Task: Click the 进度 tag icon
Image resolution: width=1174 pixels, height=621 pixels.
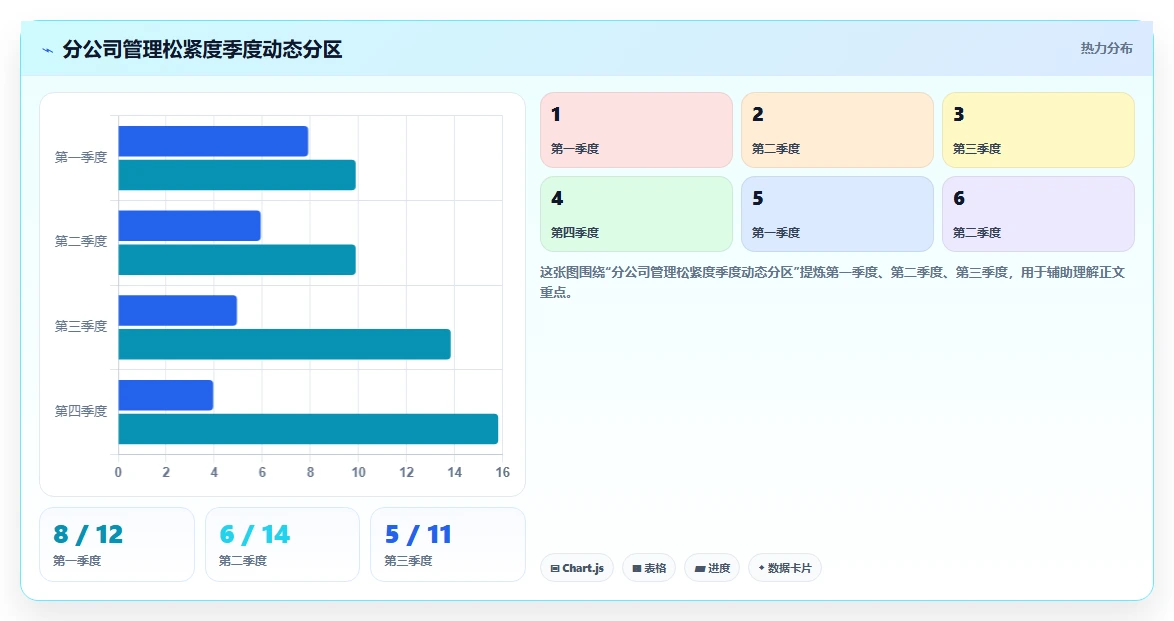Action: 699,569
